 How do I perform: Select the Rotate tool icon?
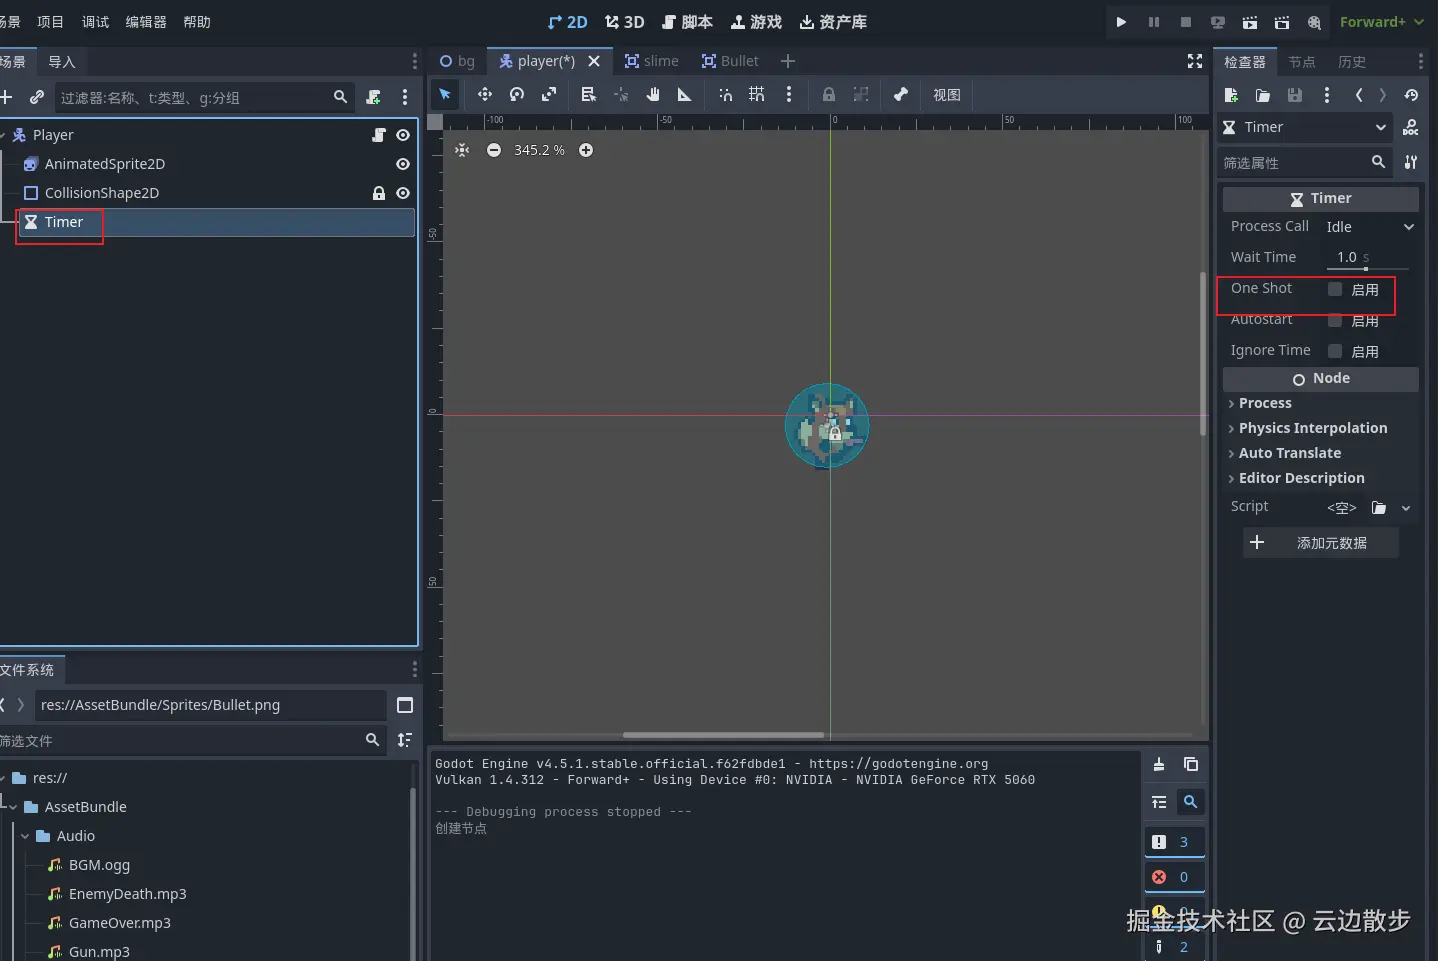coord(517,94)
